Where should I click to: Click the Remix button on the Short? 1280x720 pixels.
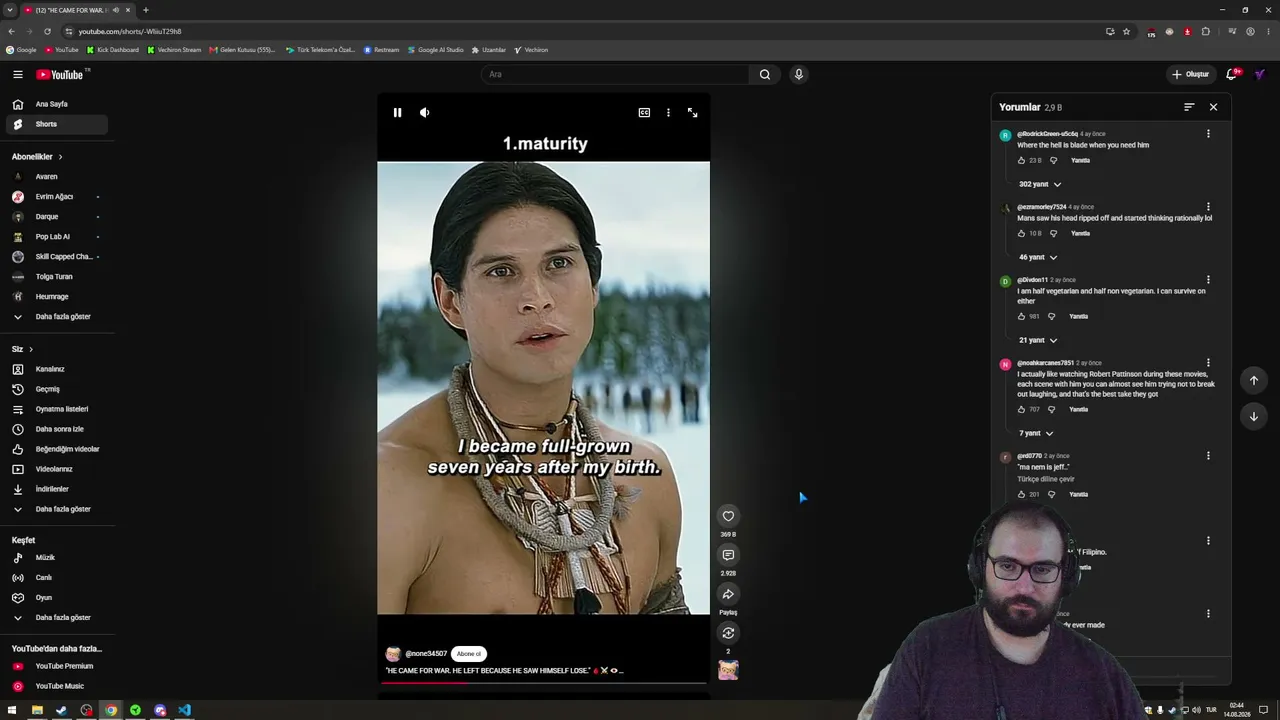point(728,633)
